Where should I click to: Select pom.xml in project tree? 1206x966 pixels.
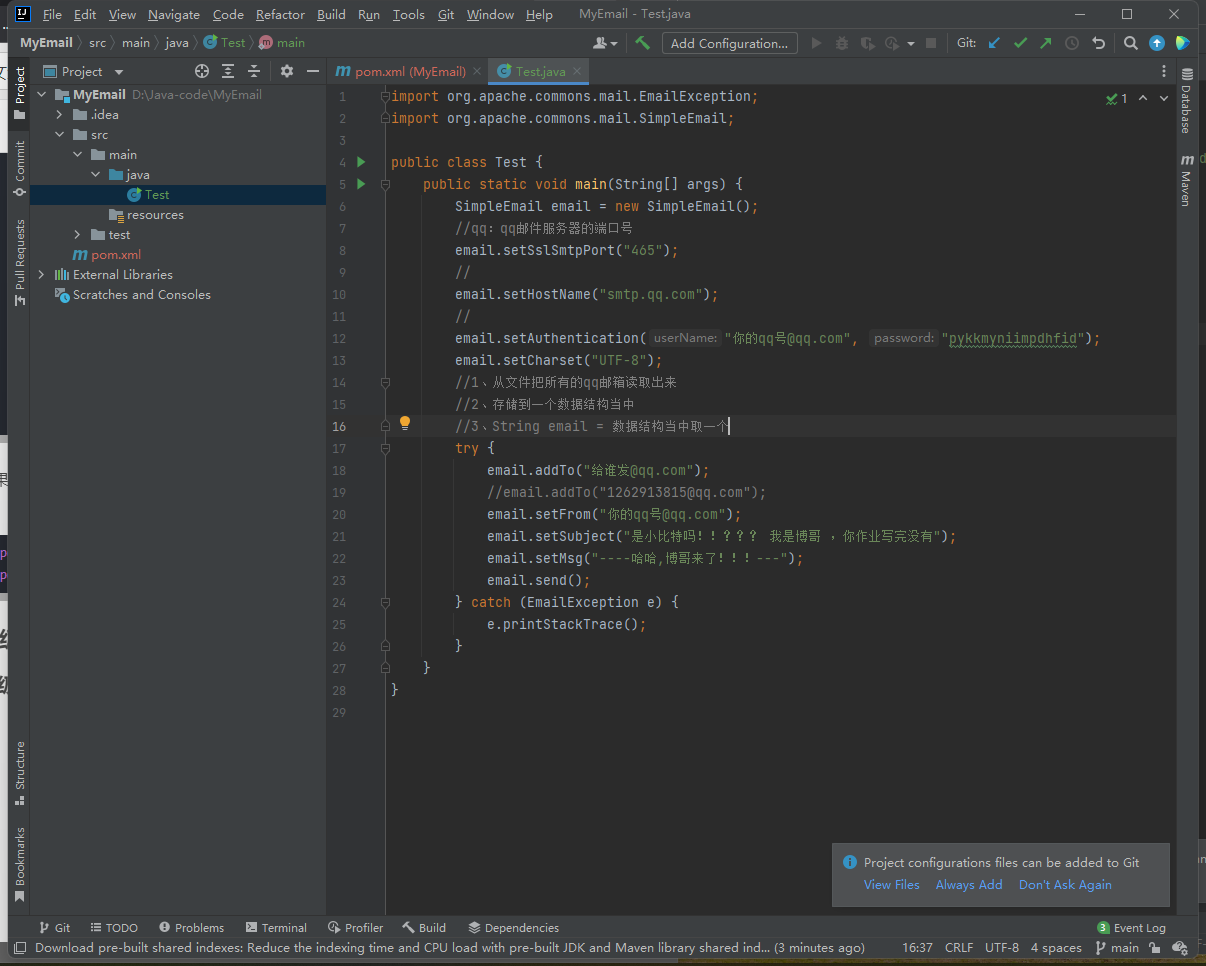116,255
